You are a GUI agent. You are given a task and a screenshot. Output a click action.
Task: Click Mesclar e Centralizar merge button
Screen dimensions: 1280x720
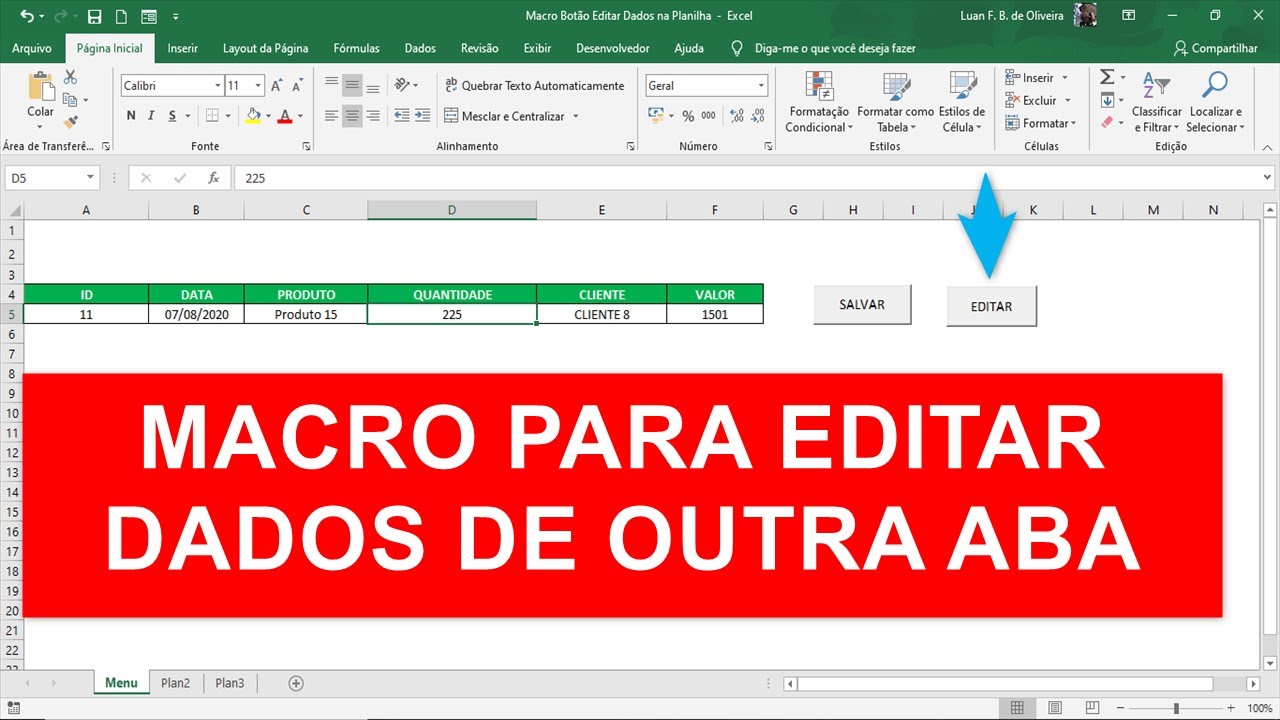point(505,116)
